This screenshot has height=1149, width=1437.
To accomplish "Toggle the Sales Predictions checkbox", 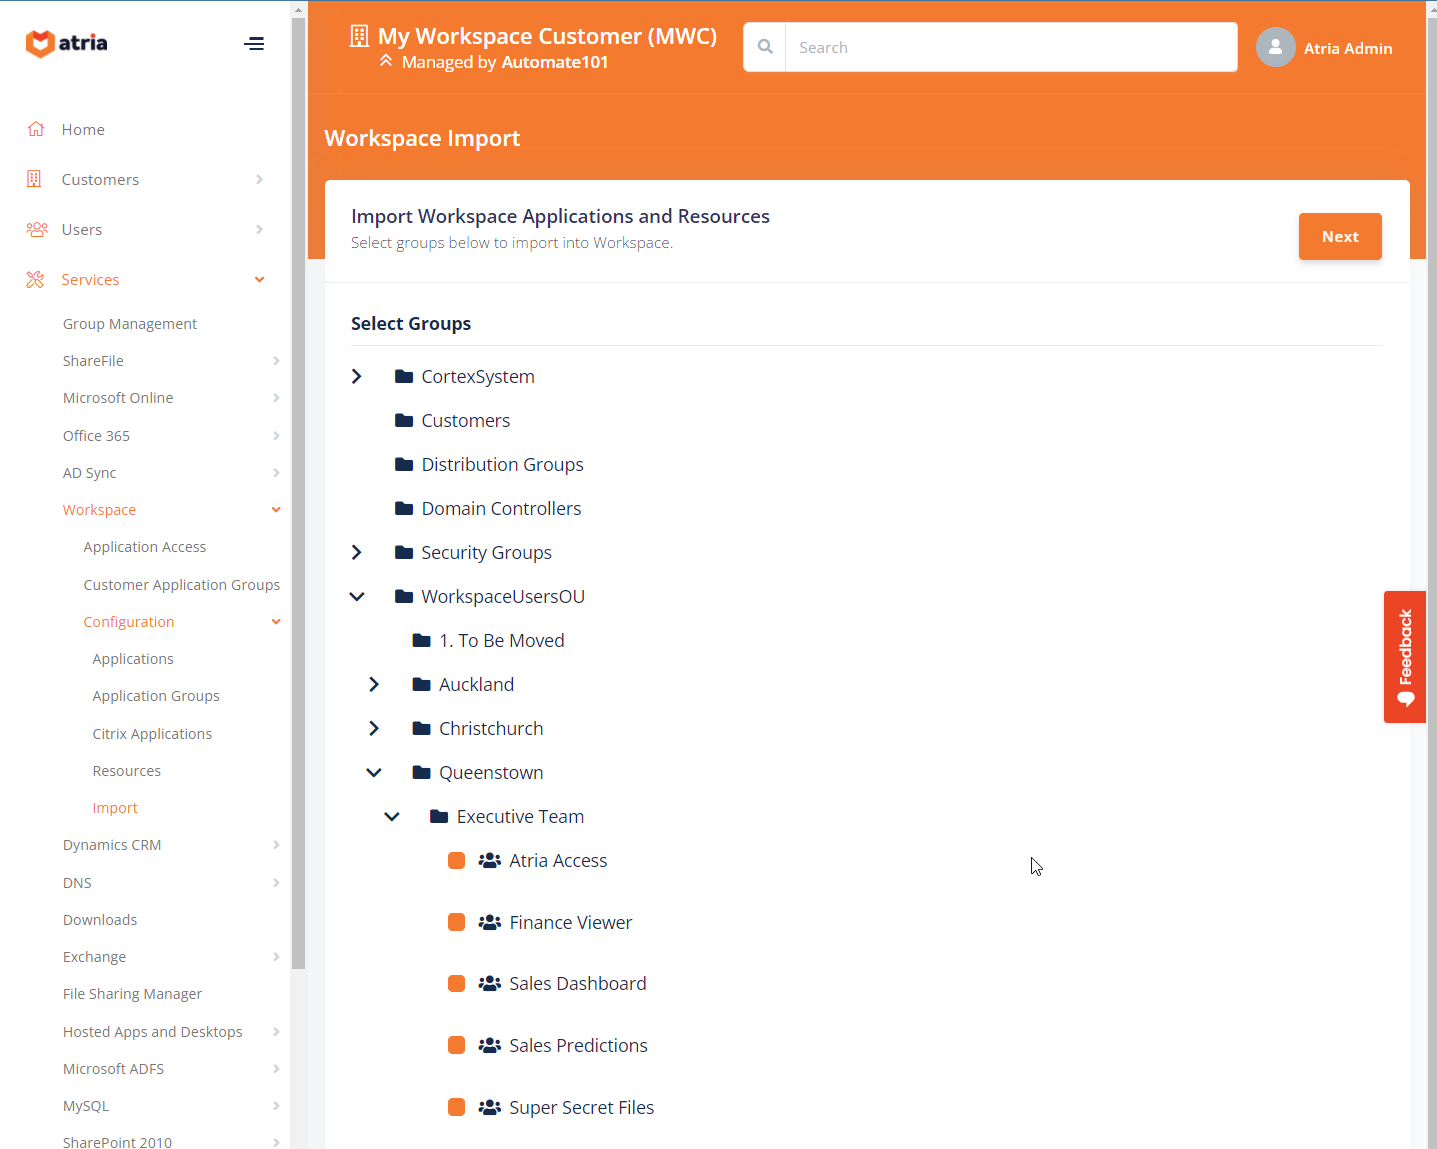I will pos(456,1045).
